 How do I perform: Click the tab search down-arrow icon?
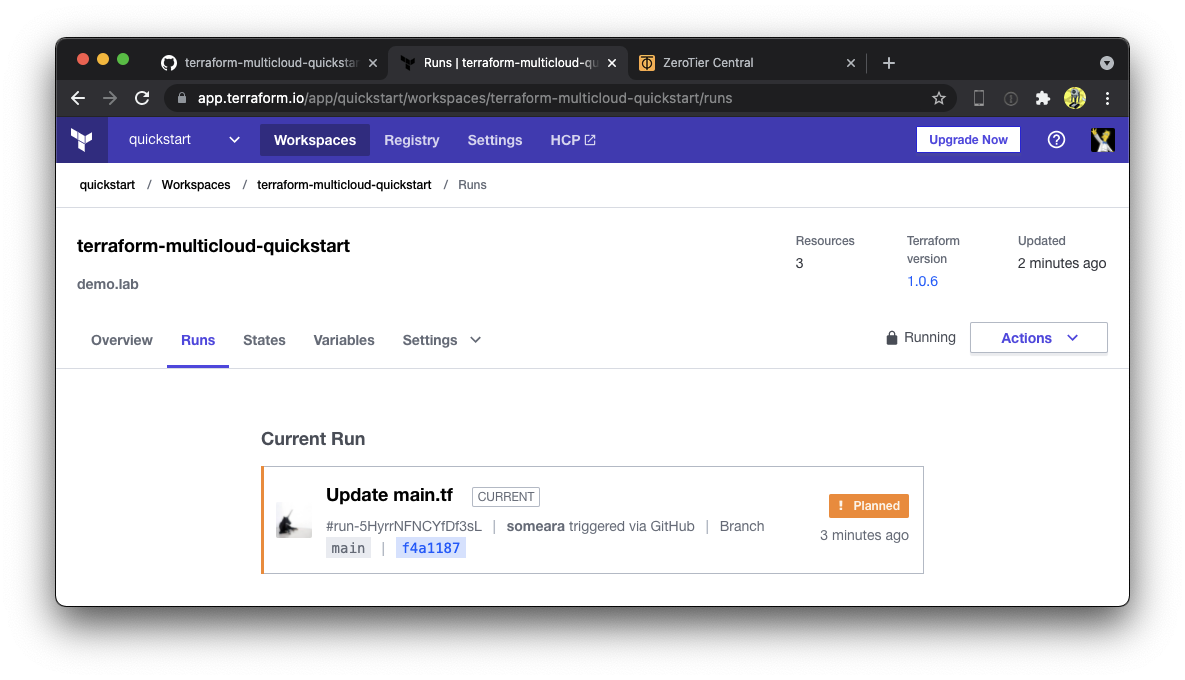(x=1106, y=63)
